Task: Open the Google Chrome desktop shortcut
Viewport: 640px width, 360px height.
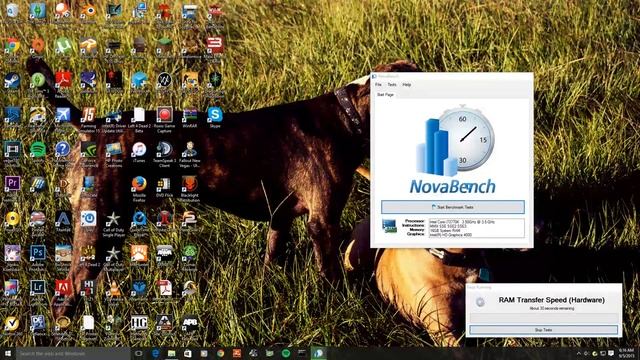Action: point(12,46)
